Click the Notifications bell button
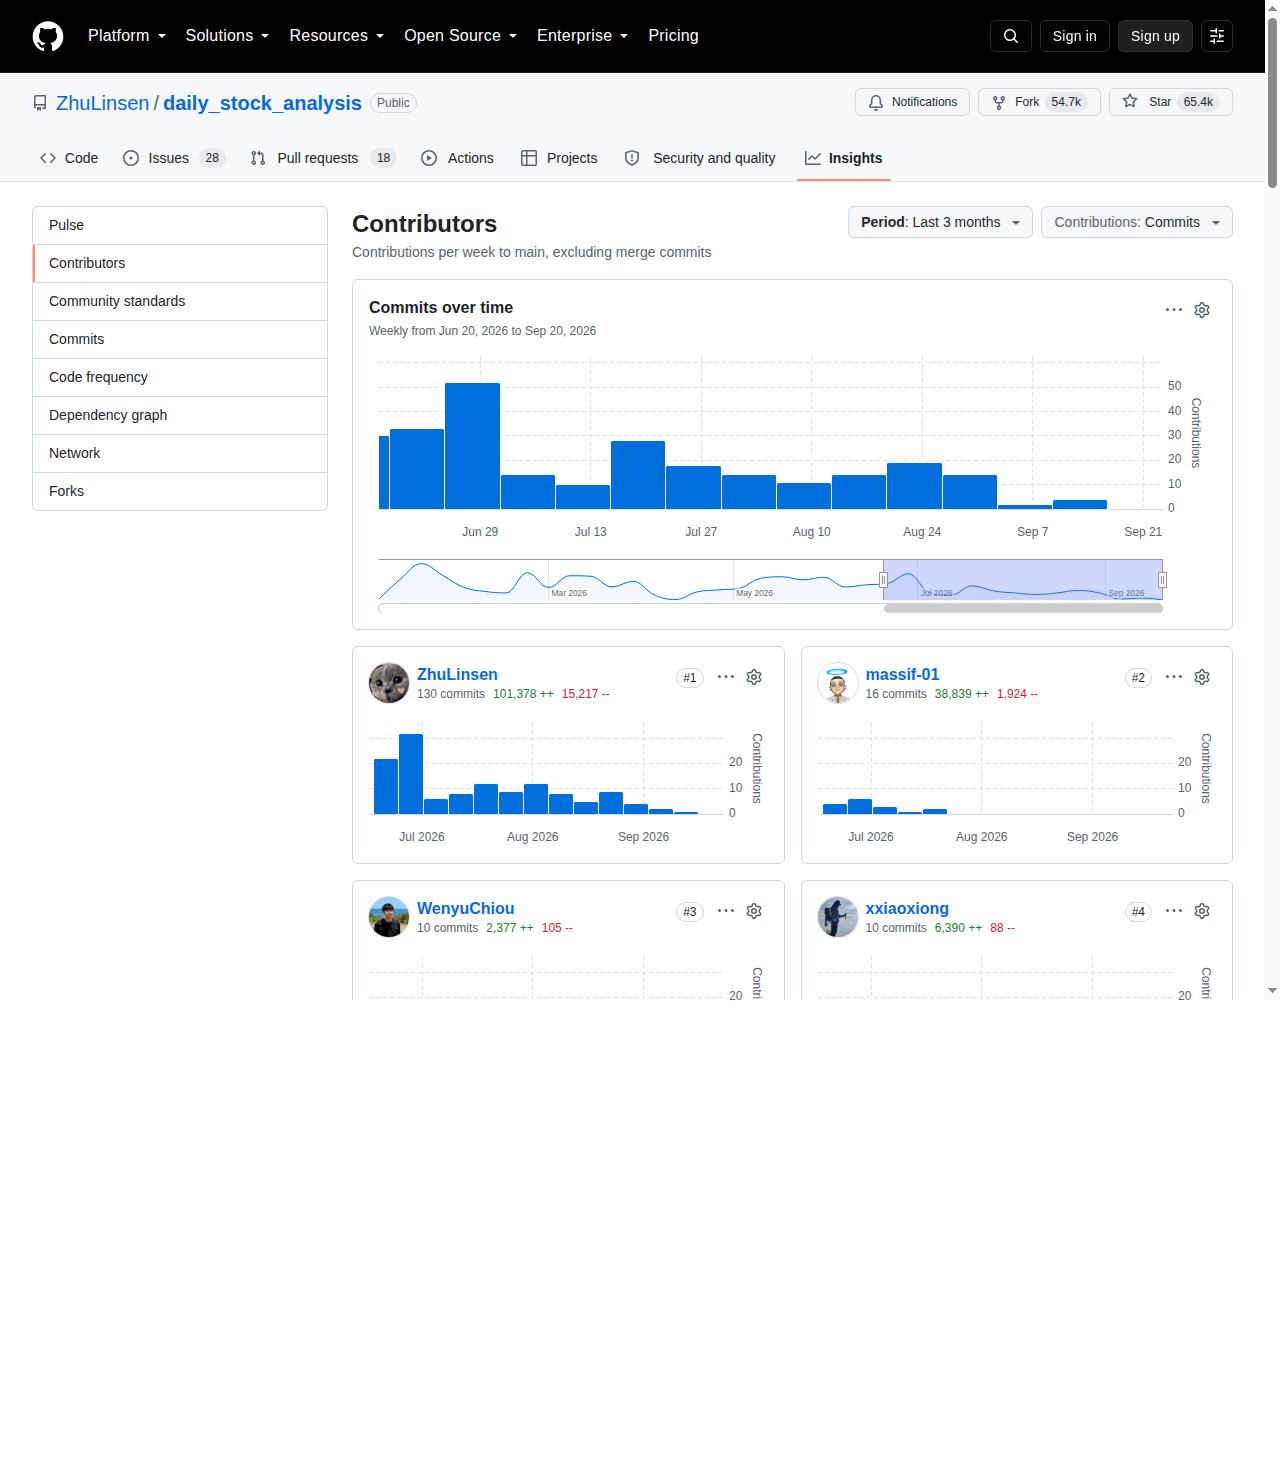The image size is (1280, 1457). tap(912, 102)
